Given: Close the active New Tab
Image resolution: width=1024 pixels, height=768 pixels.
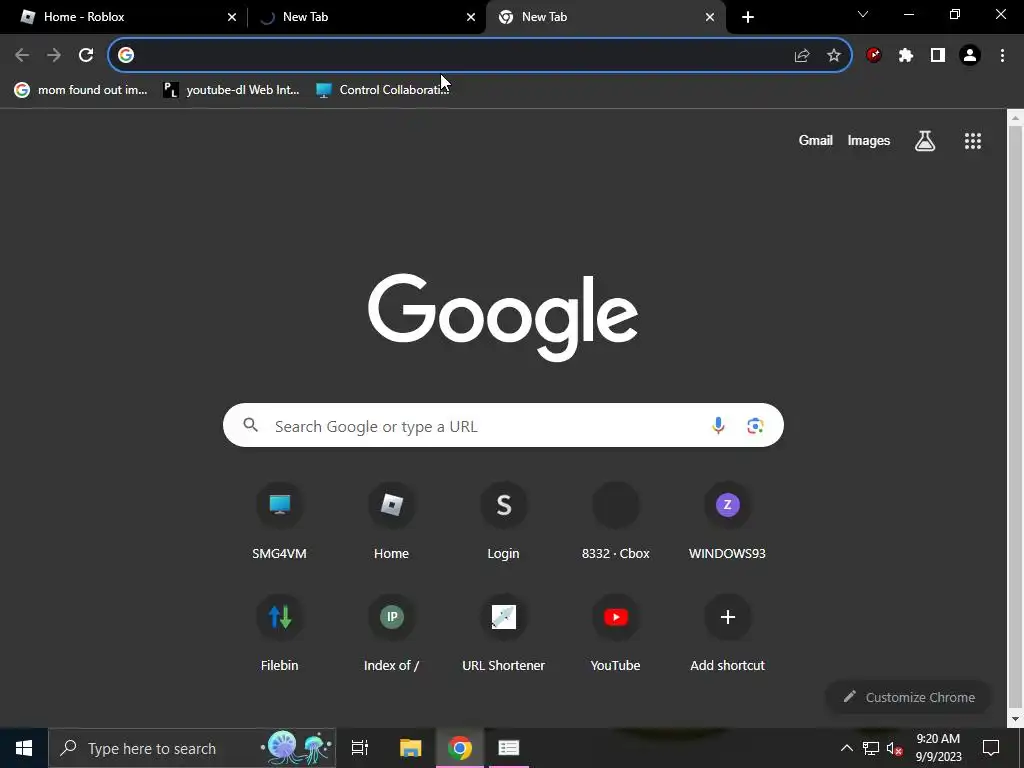Looking at the screenshot, I should tap(710, 17).
